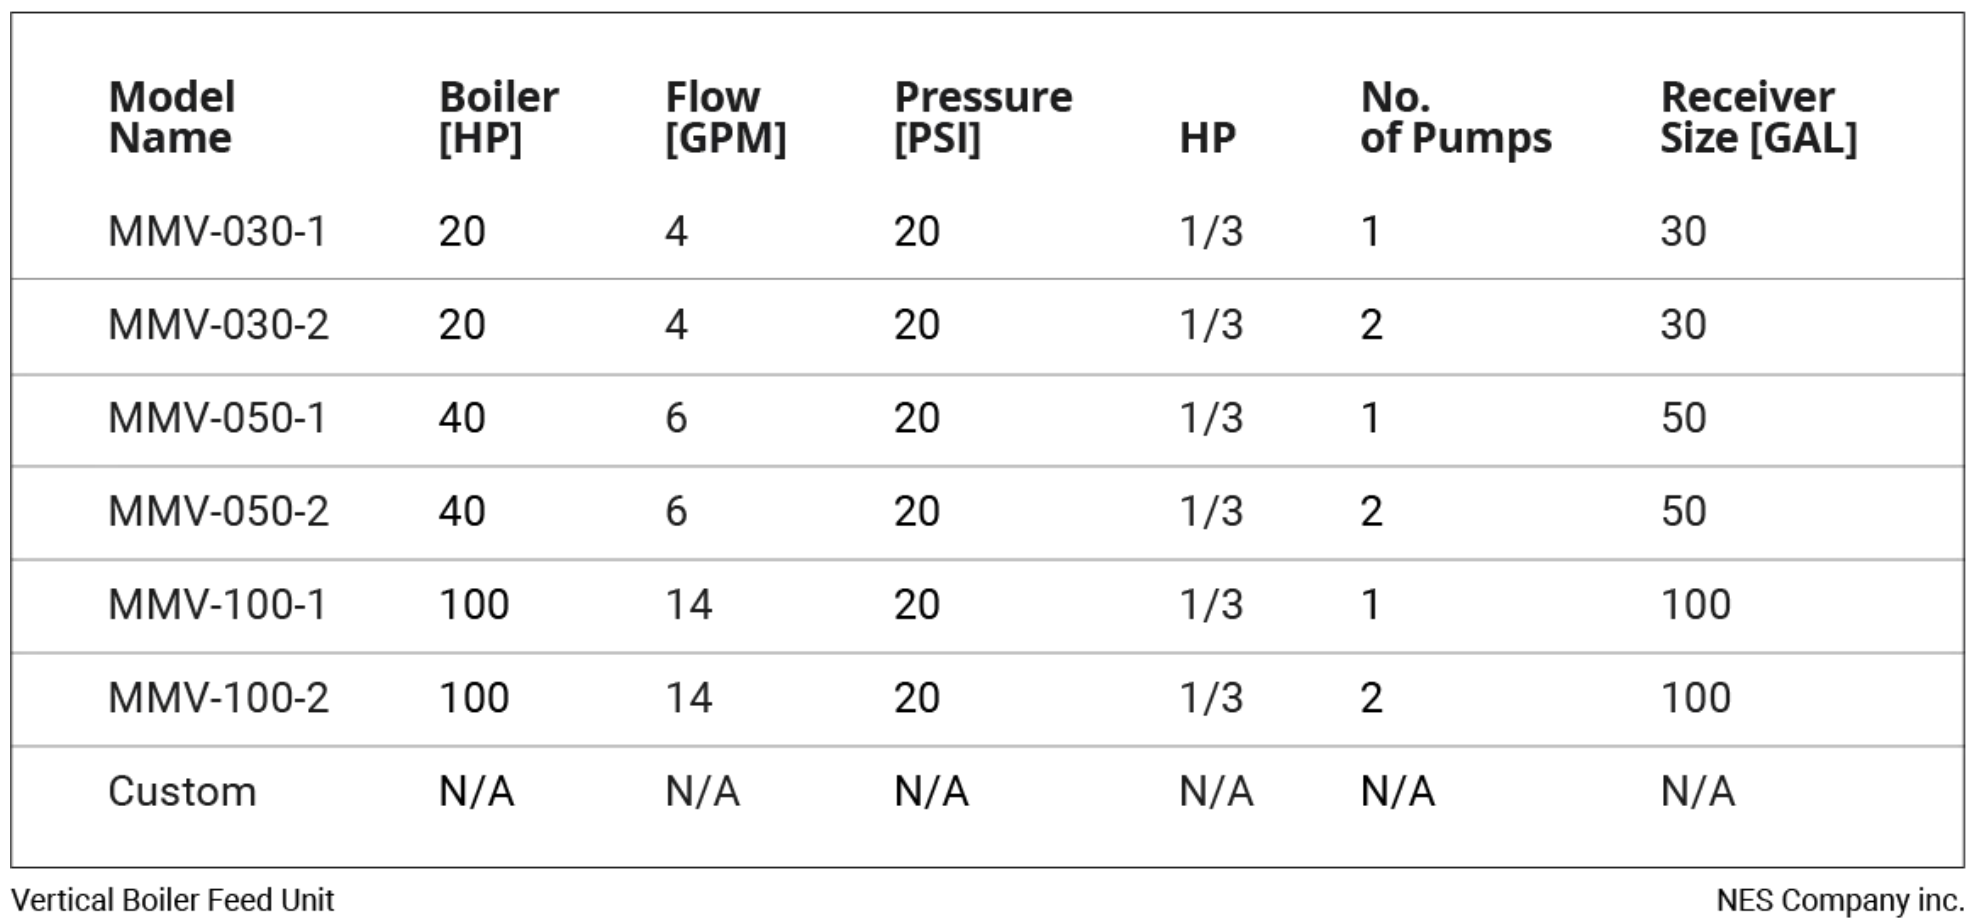Select the MMV-100-1 model name
The height and width of the screenshot is (924, 1984).
[217, 604]
